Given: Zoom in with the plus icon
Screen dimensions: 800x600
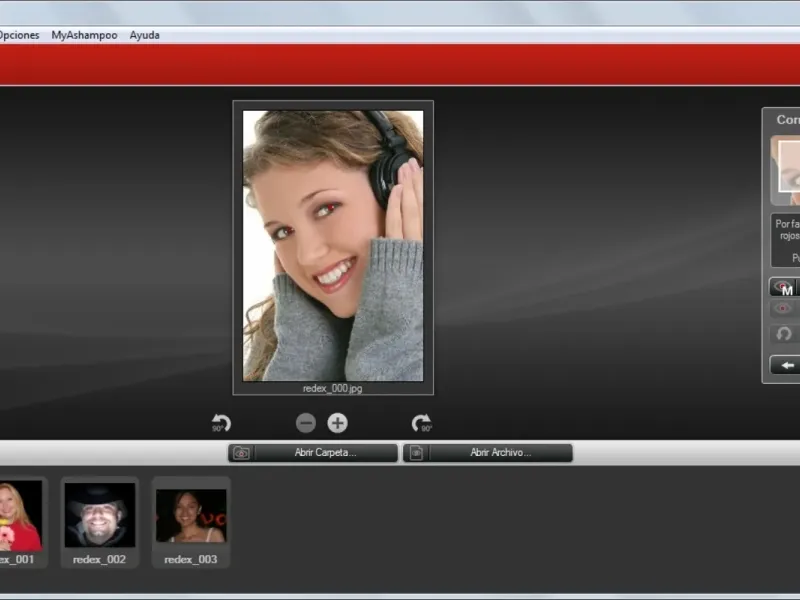Looking at the screenshot, I should (x=338, y=423).
